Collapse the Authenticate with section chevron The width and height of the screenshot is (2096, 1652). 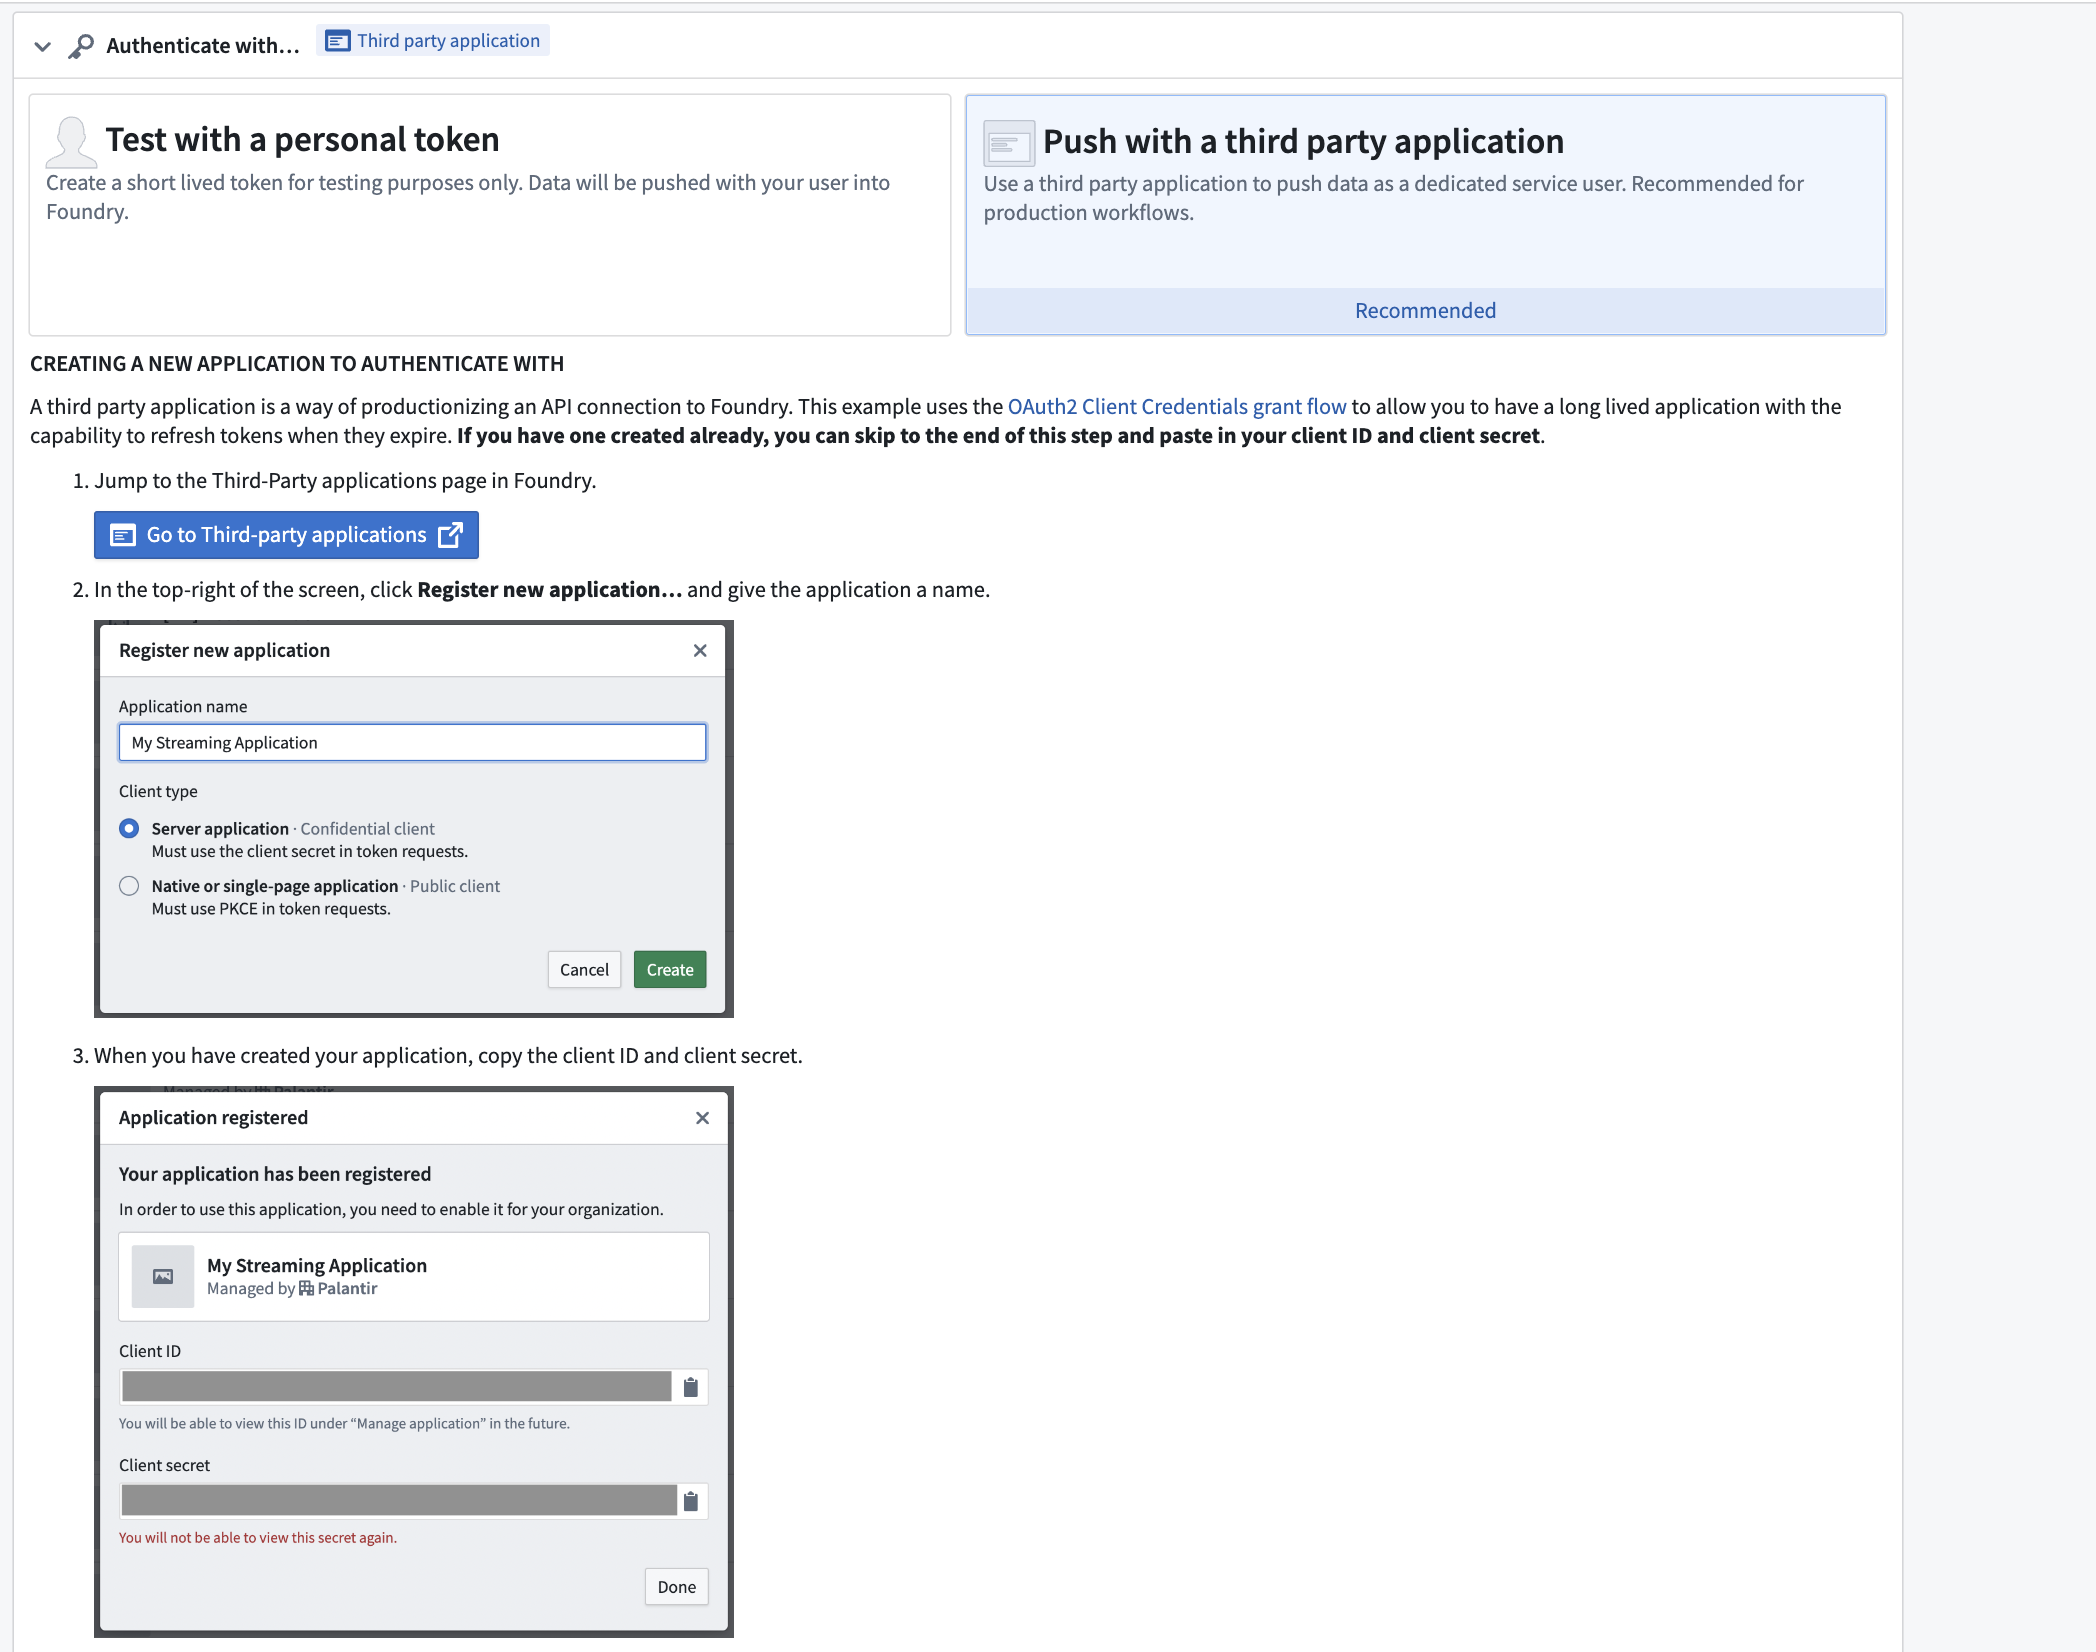coord(42,46)
